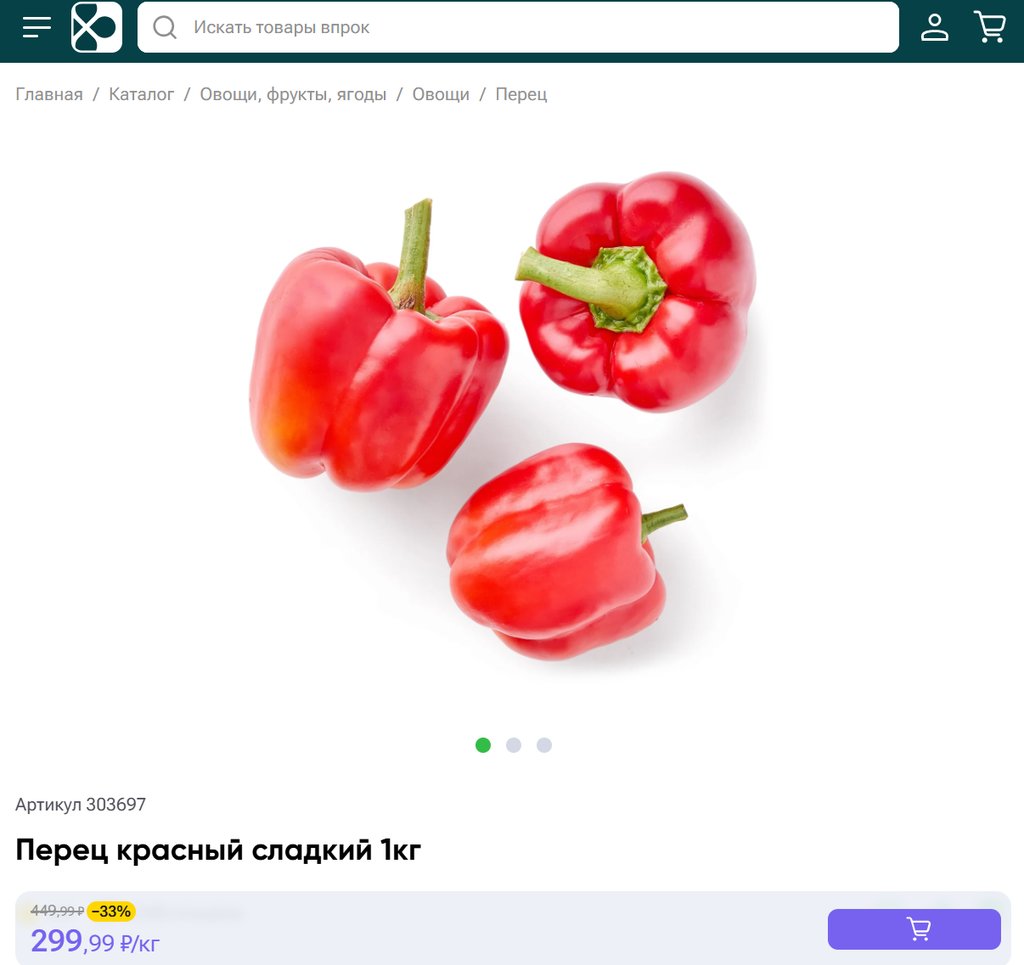Click the 'Перец красный сладкий 1кг' title

218,850
